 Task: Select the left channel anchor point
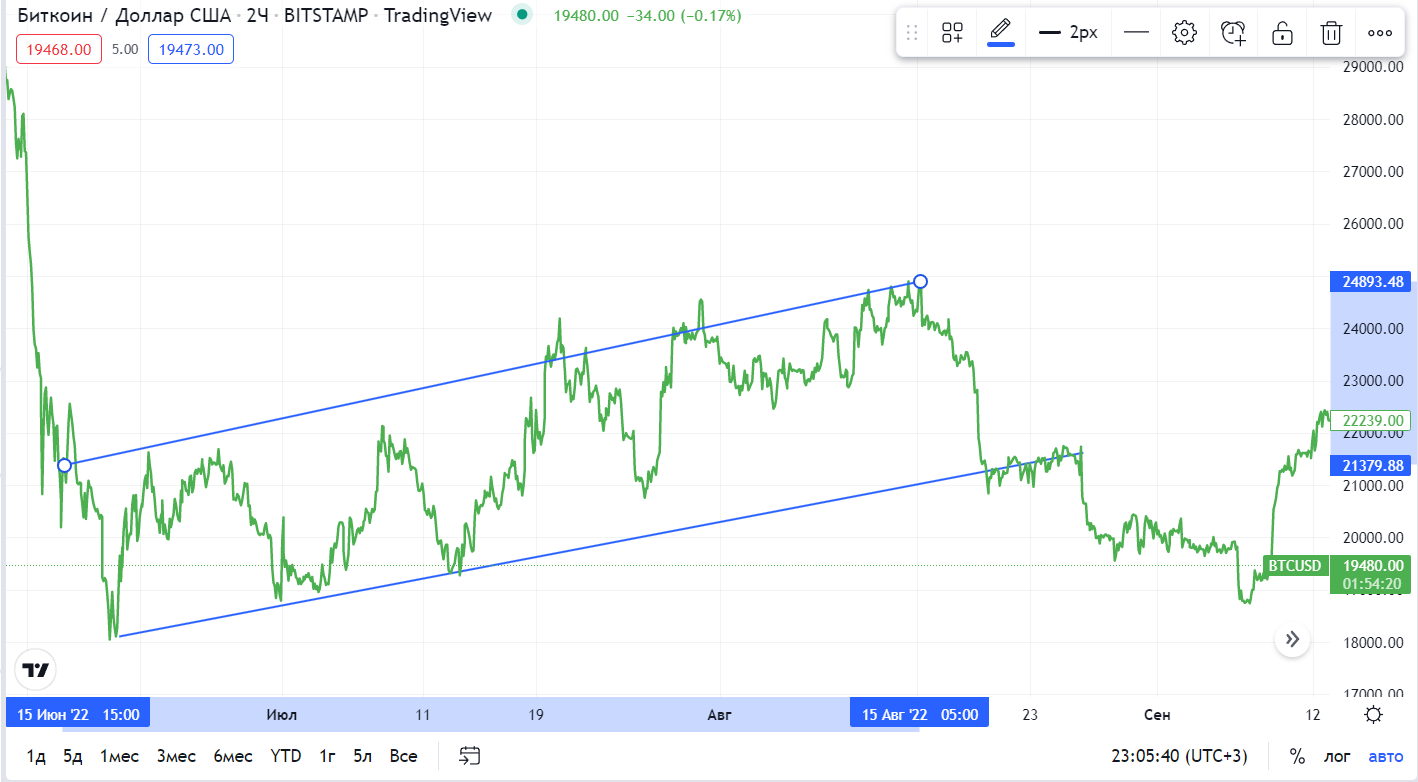tap(65, 465)
